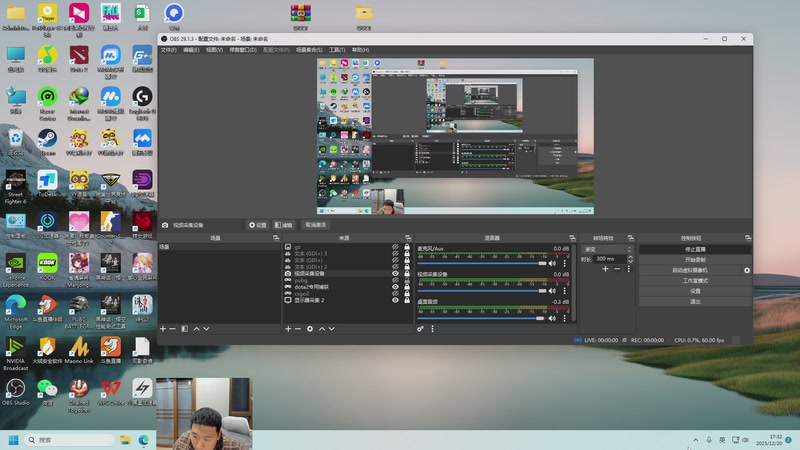Adjust the 桌面音频 volume slider
Screen dimensions: 800x450
pyautogui.click(x=482, y=318)
